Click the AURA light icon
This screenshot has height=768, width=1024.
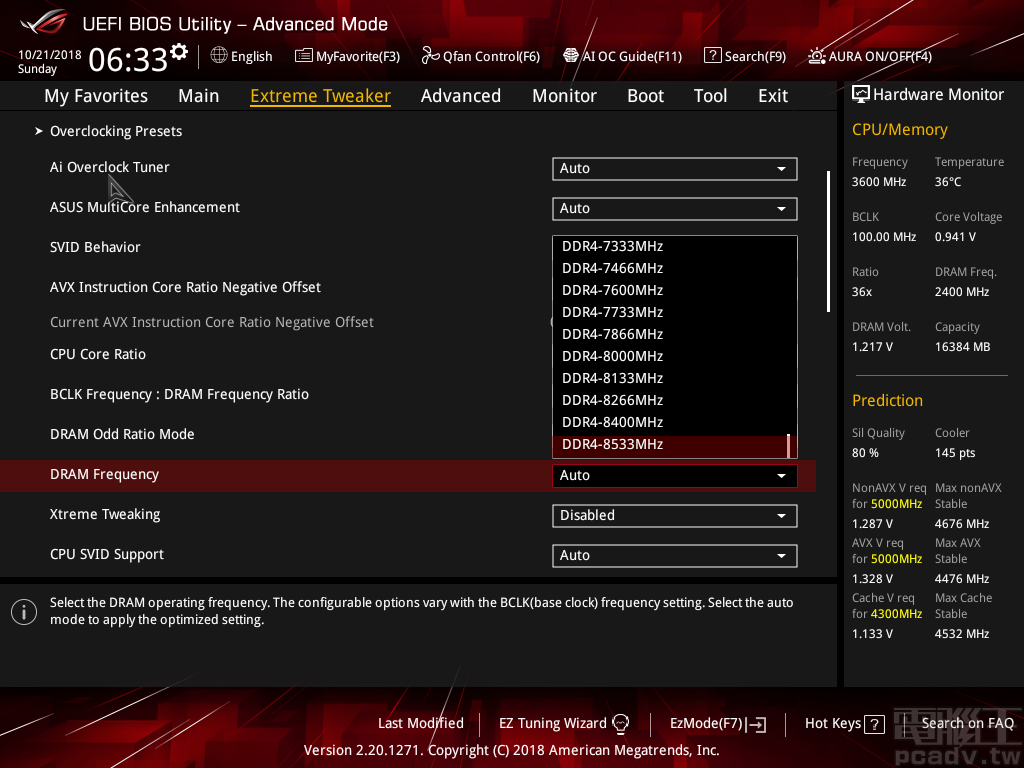[x=816, y=56]
